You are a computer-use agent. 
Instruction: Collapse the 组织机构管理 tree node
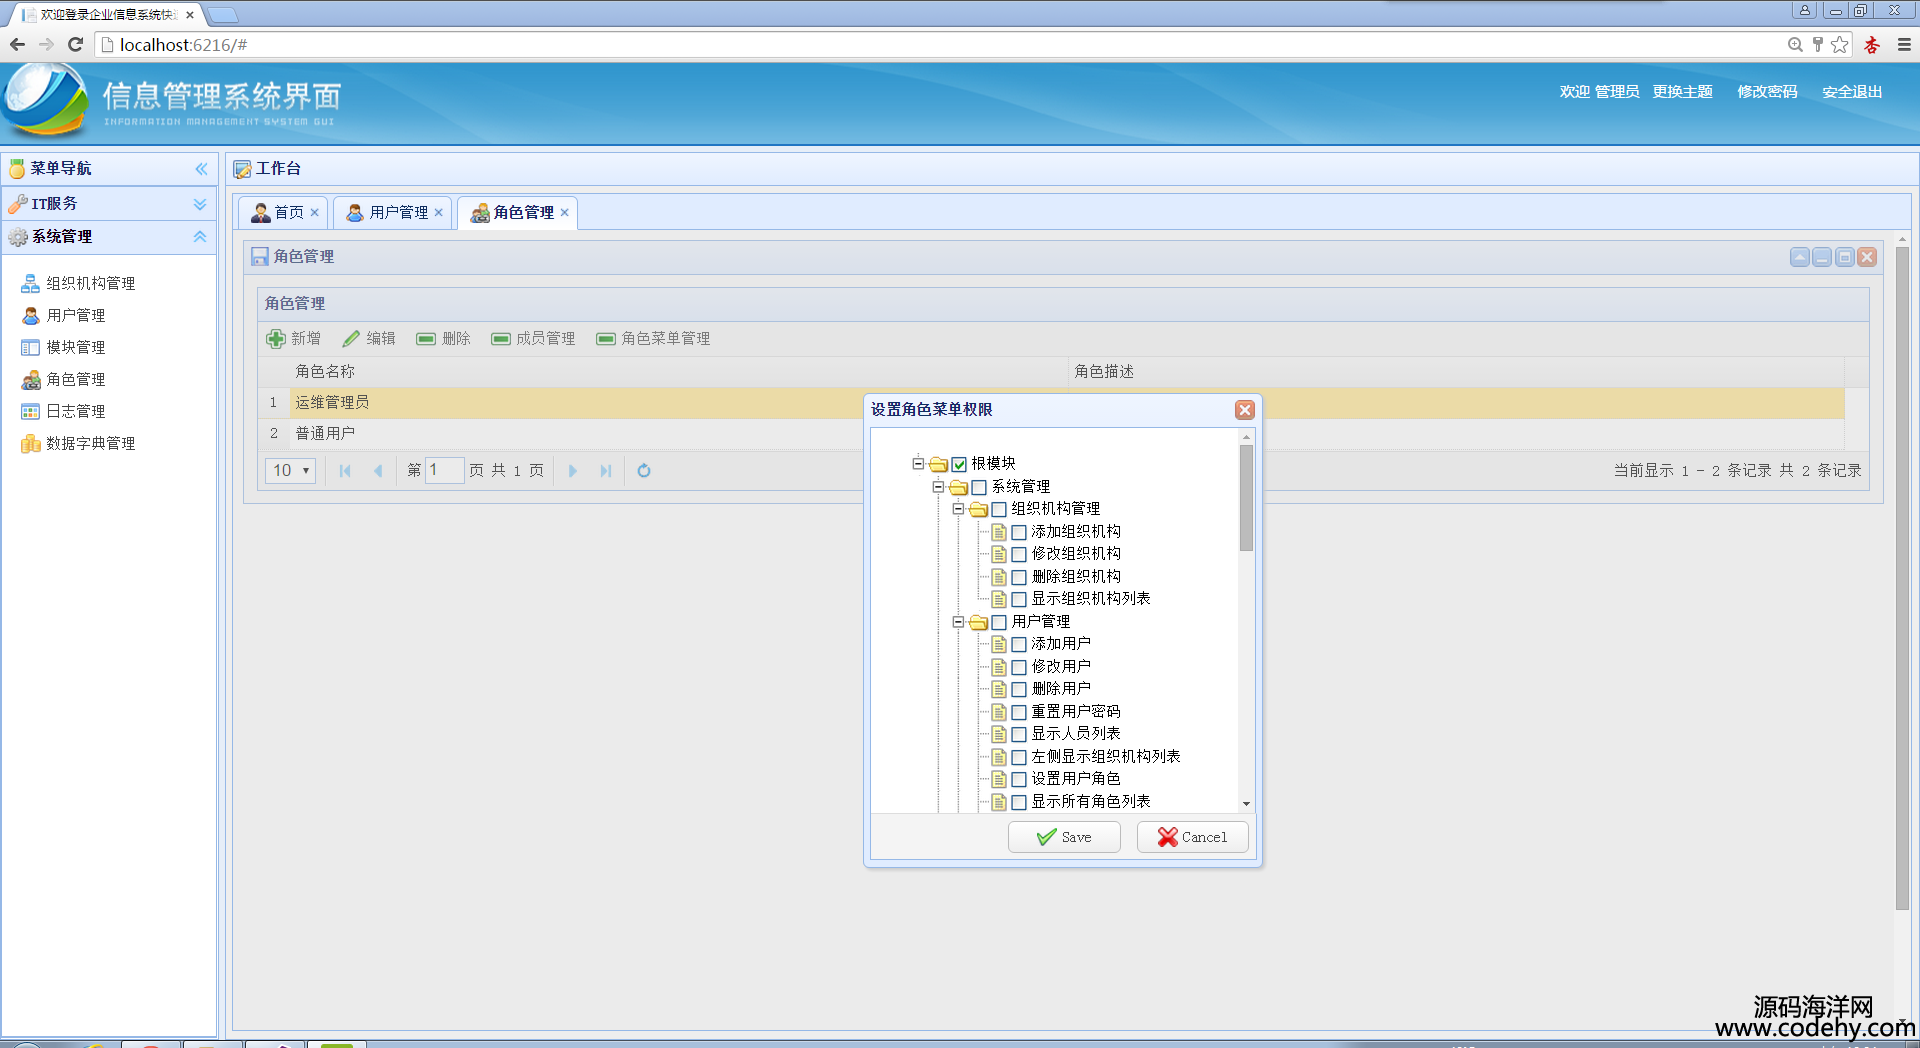click(958, 509)
